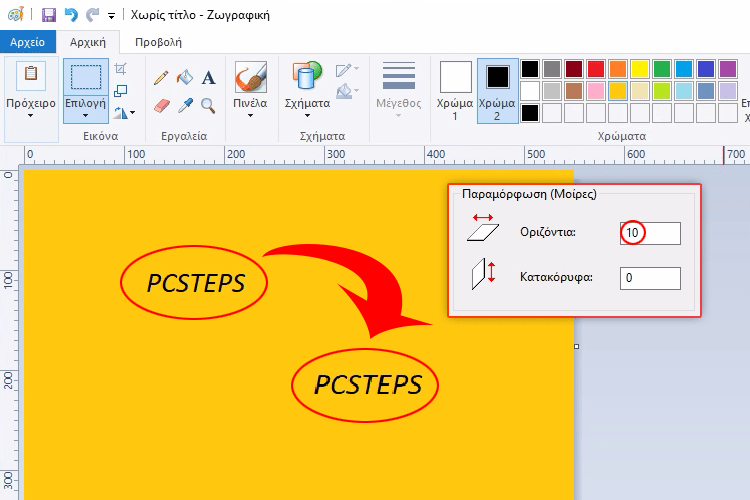Switch to the Αρχική tab
The height and width of the screenshot is (500, 750).
pos(88,42)
